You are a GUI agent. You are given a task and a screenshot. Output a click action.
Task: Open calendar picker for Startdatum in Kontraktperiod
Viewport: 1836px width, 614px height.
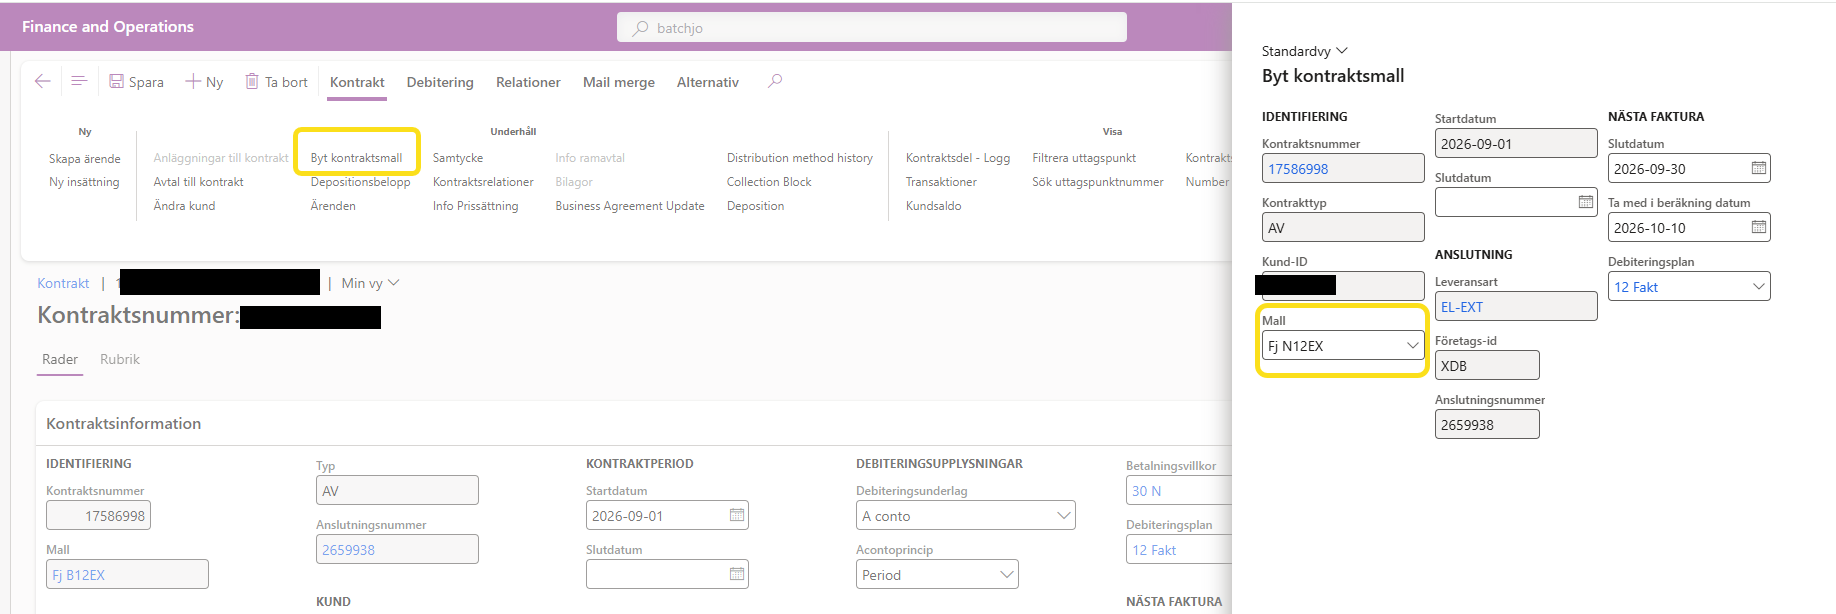click(x=737, y=515)
